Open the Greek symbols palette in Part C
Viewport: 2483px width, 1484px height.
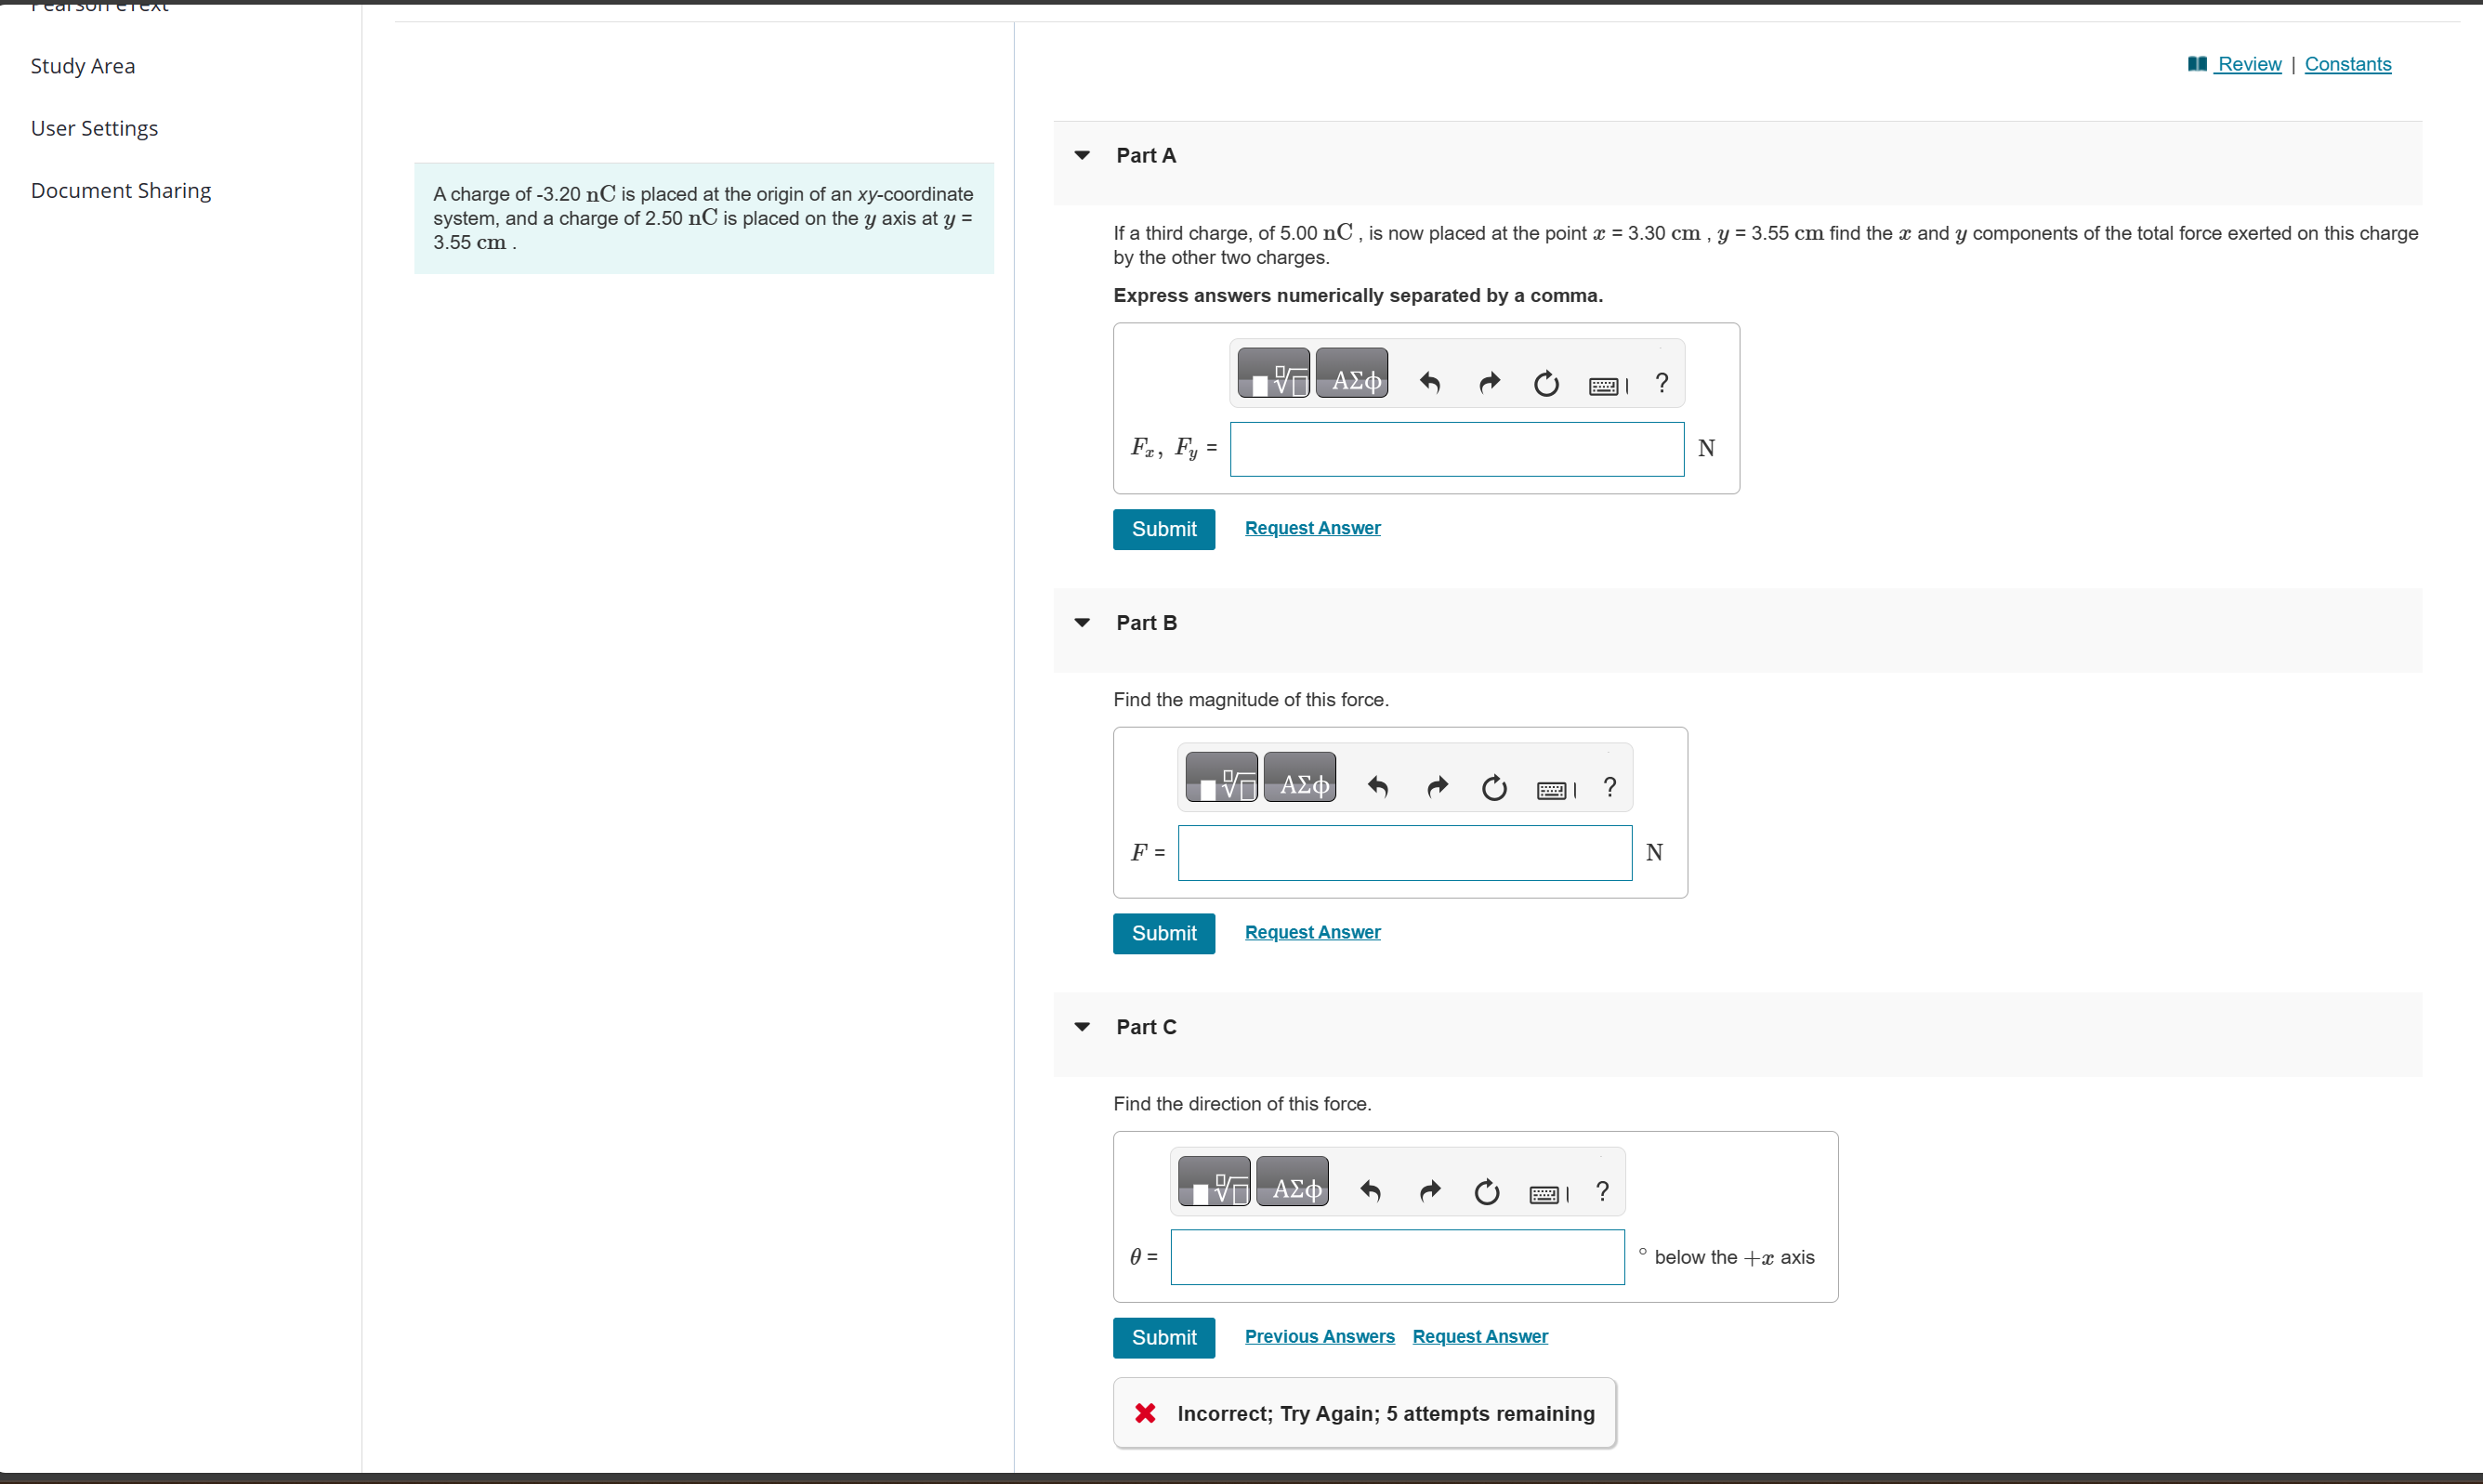click(1292, 1181)
